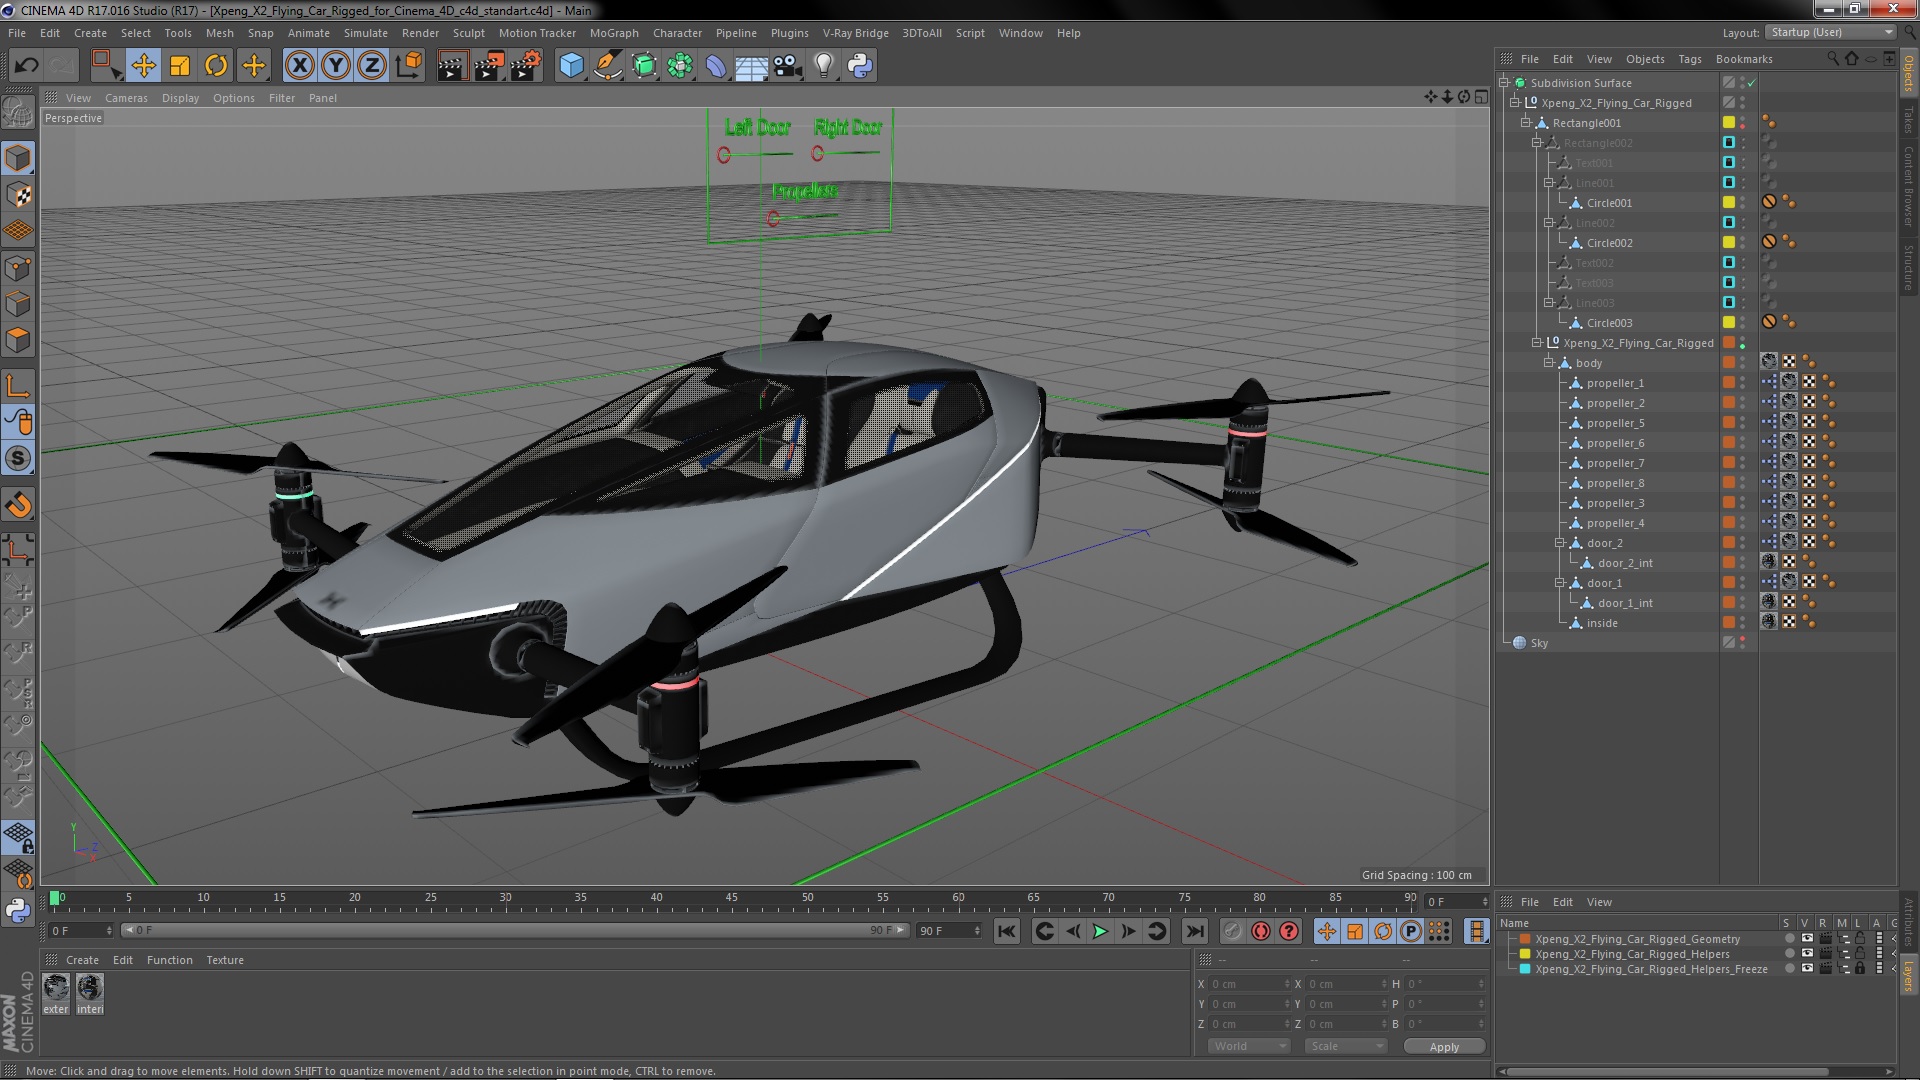Toggle Z axis lock

click(372, 66)
